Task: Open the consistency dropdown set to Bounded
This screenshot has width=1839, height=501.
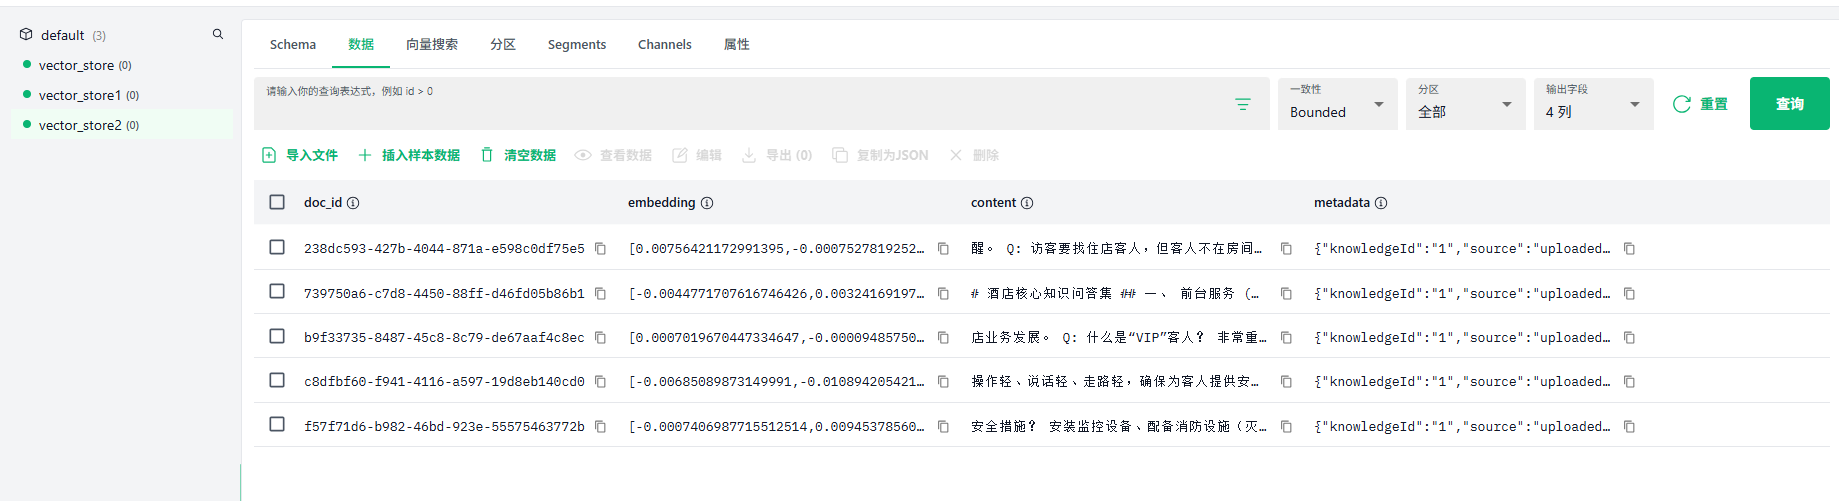Action: coord(1338,104)
